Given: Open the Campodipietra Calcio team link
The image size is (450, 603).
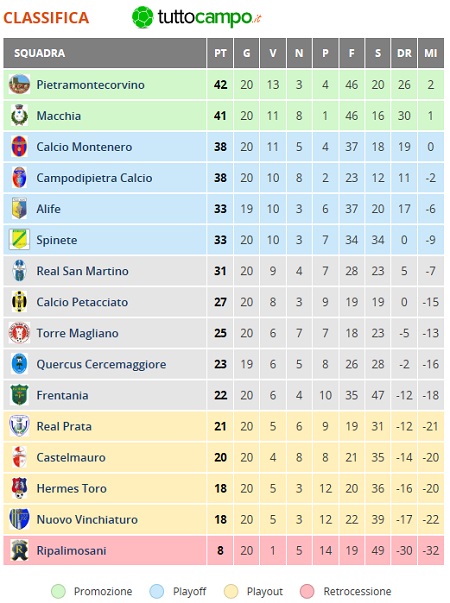Looking at the screenshot, I should pyautogui.click(x=94, y=178).
